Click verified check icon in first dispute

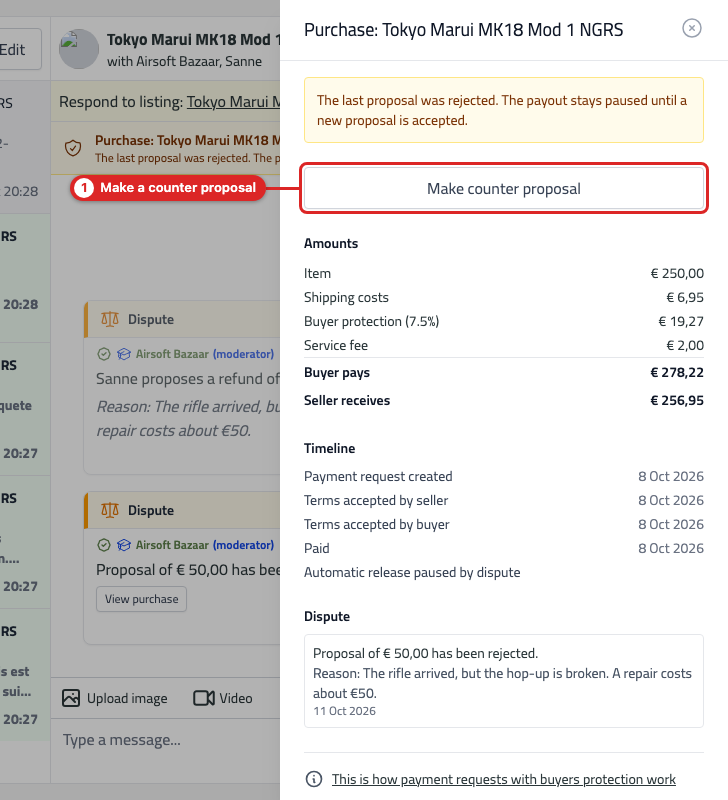104,354
